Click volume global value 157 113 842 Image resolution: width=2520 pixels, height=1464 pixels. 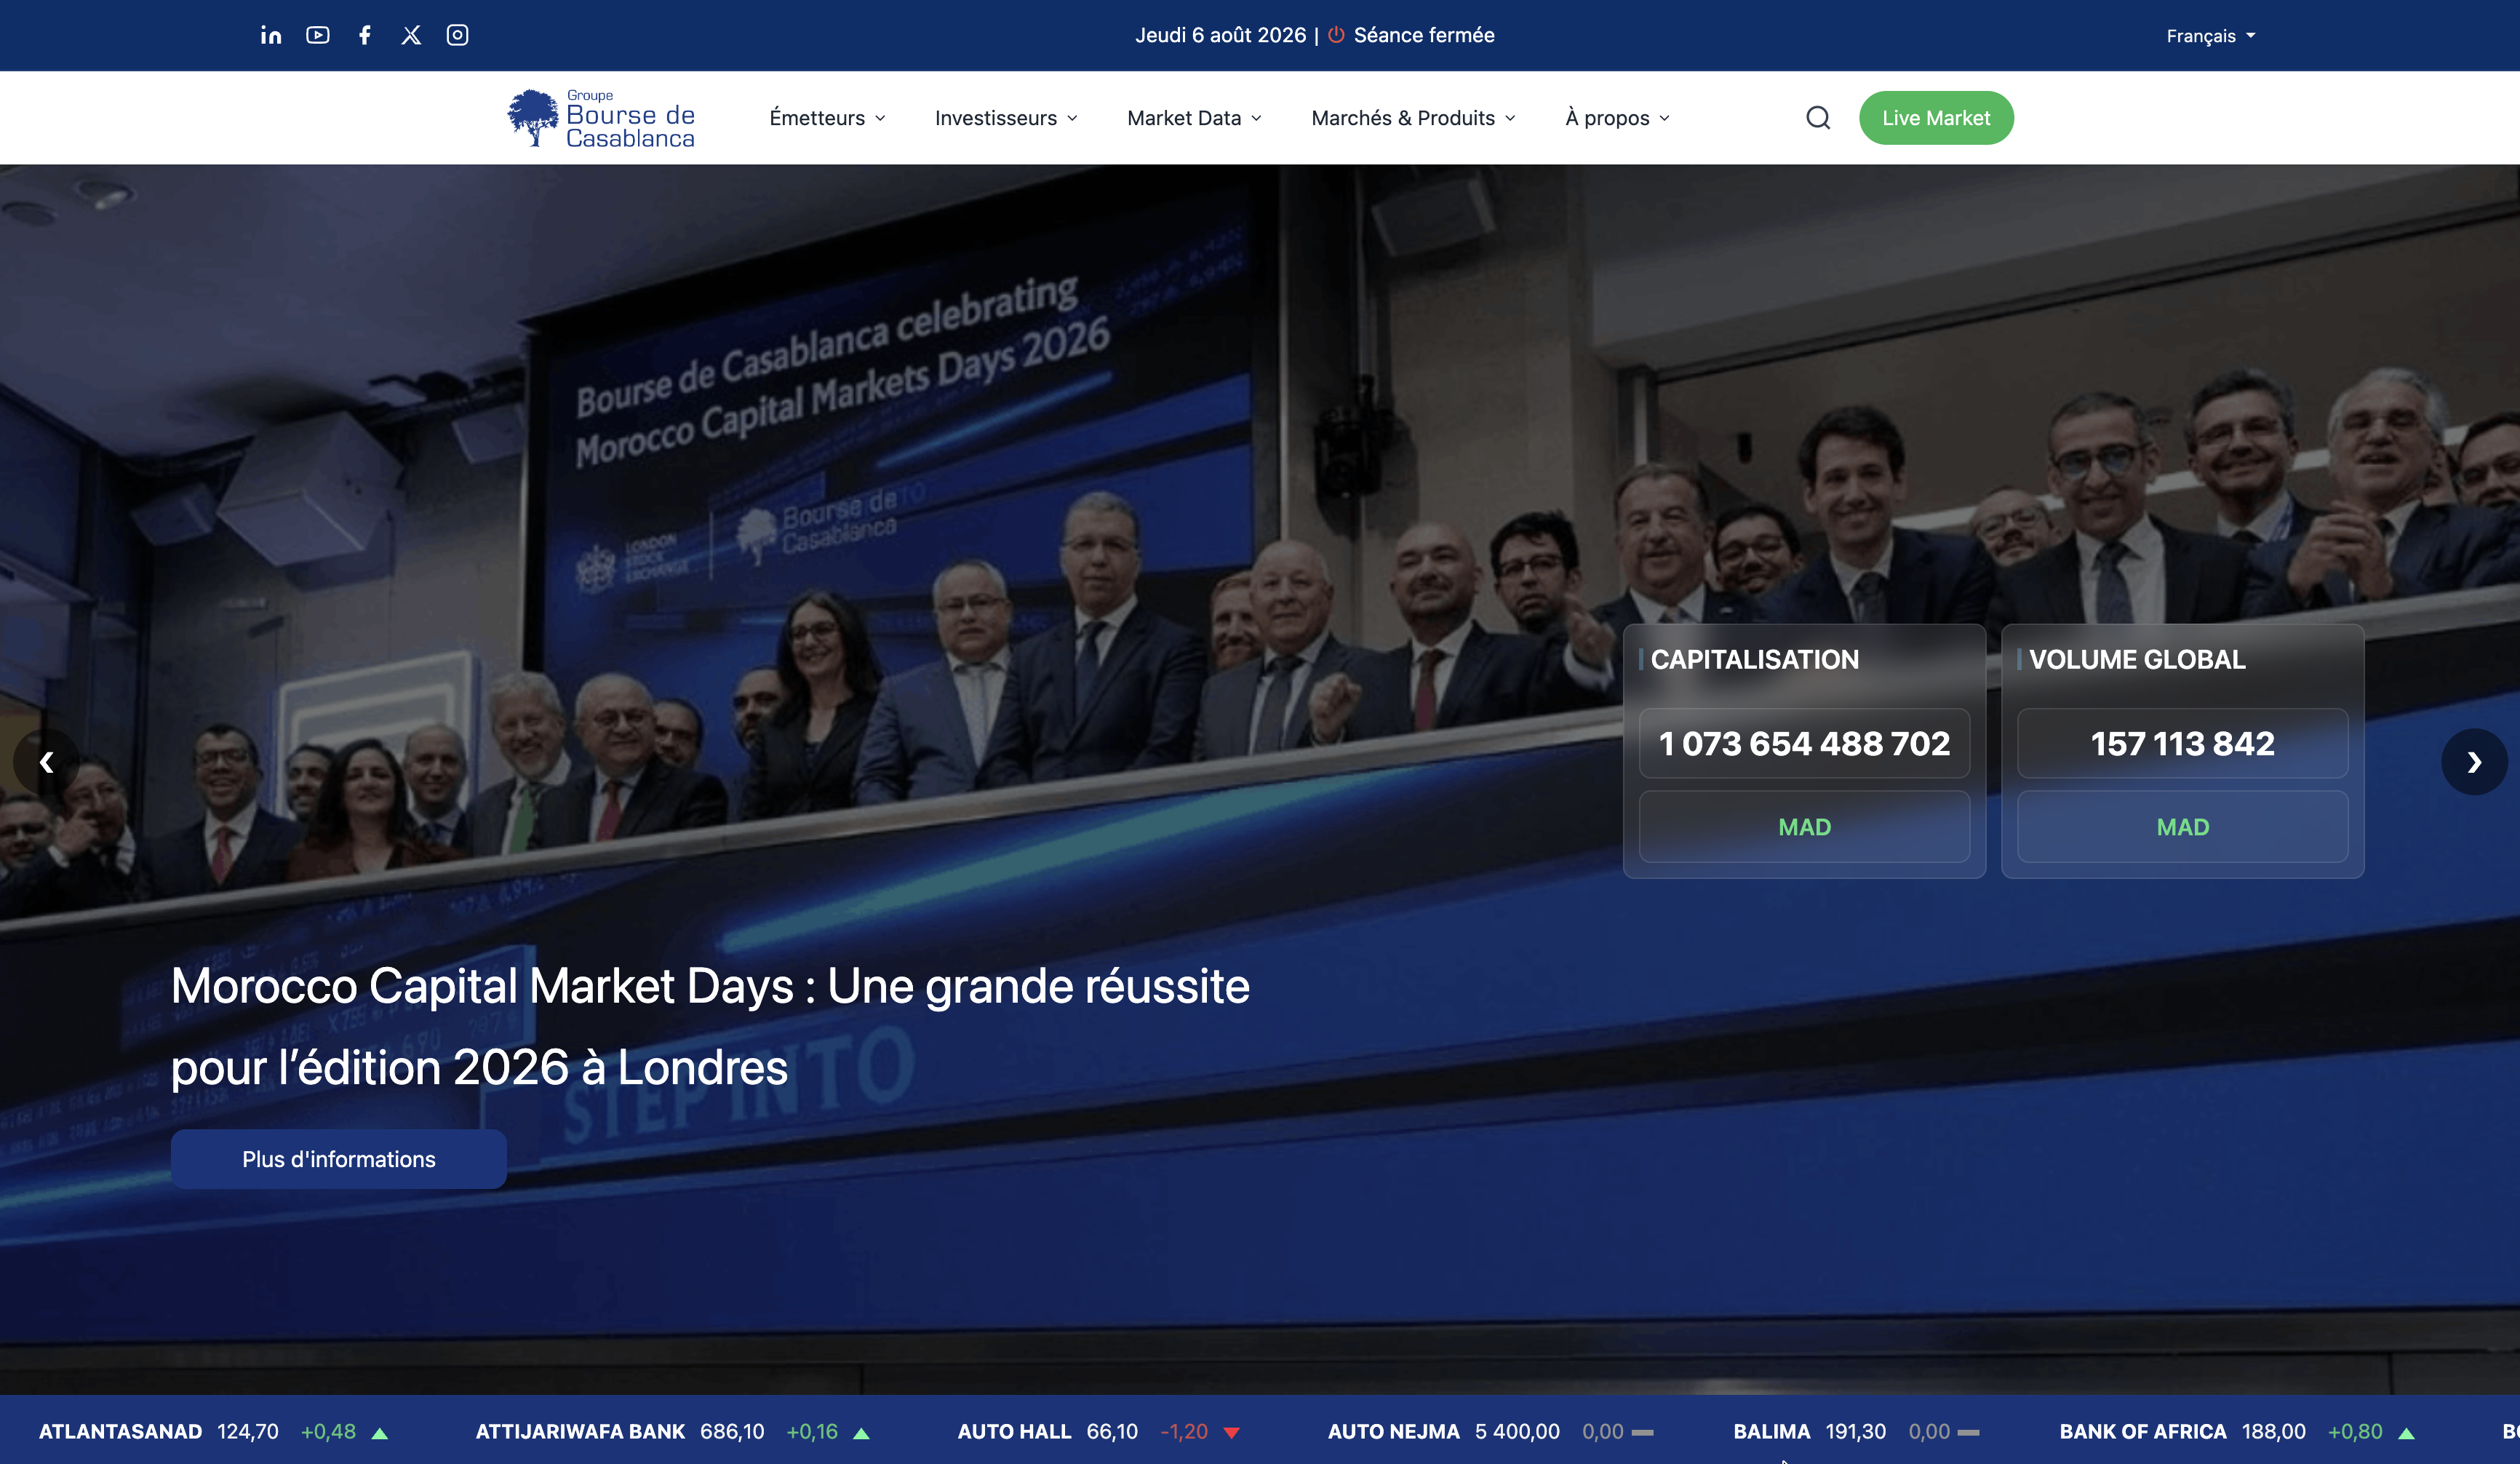2182,743
